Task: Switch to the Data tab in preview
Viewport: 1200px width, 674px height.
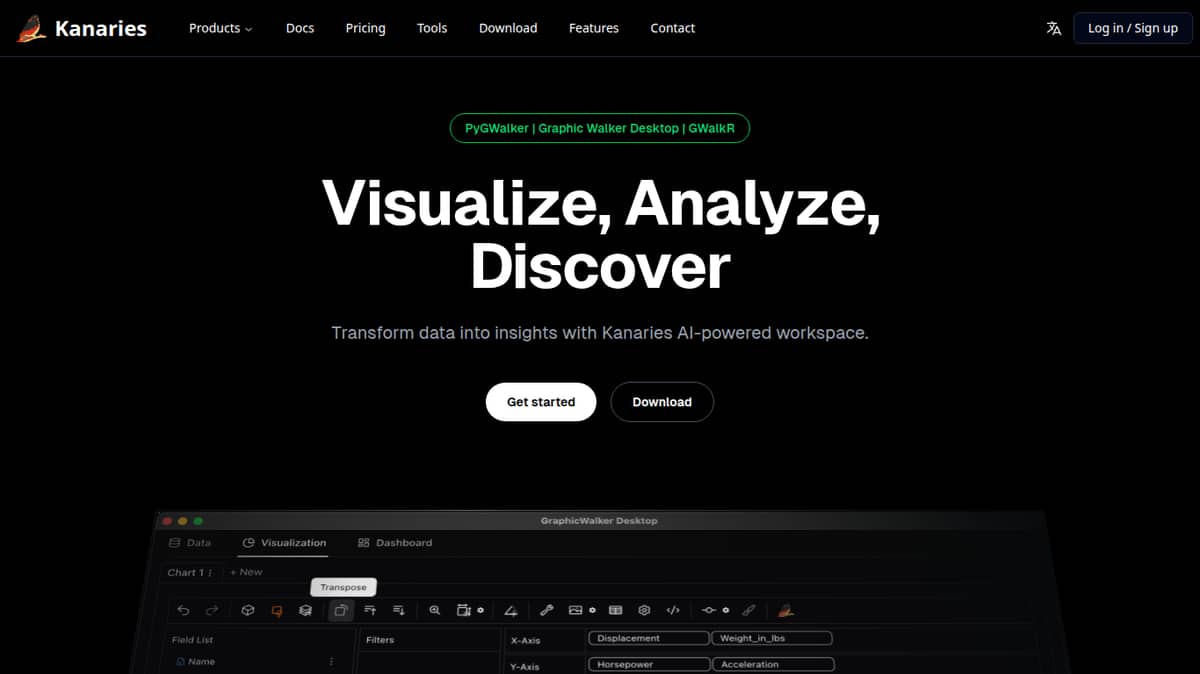Action: click(x=190, y=543)
